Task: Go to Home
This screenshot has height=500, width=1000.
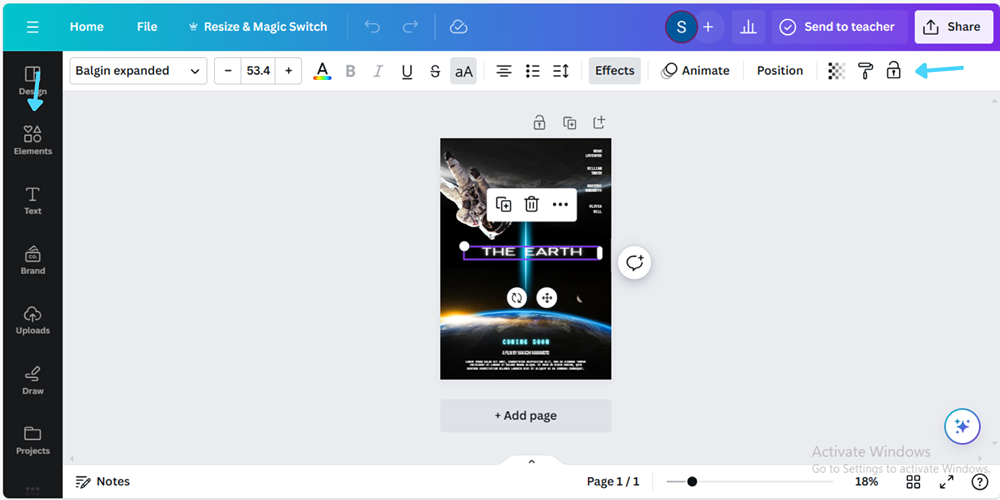Action: 87,27
